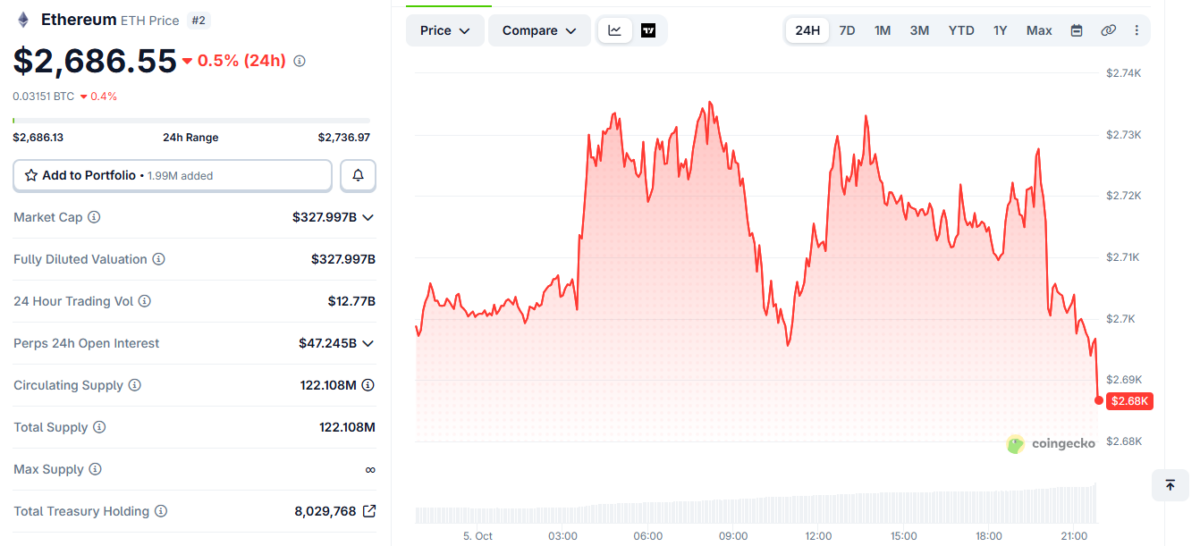Click the star icon in Add to Portfolio

(x=31, y=175)
